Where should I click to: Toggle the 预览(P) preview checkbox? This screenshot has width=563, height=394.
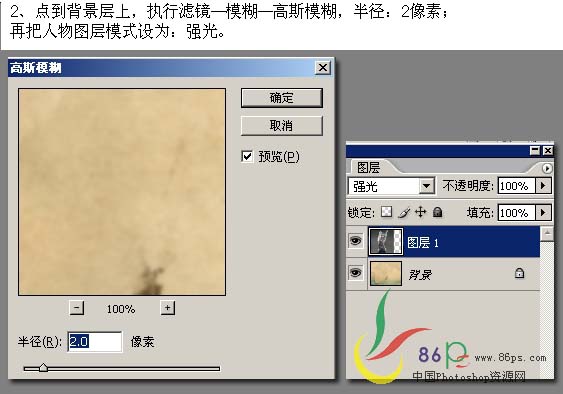[x=247, y=156]
